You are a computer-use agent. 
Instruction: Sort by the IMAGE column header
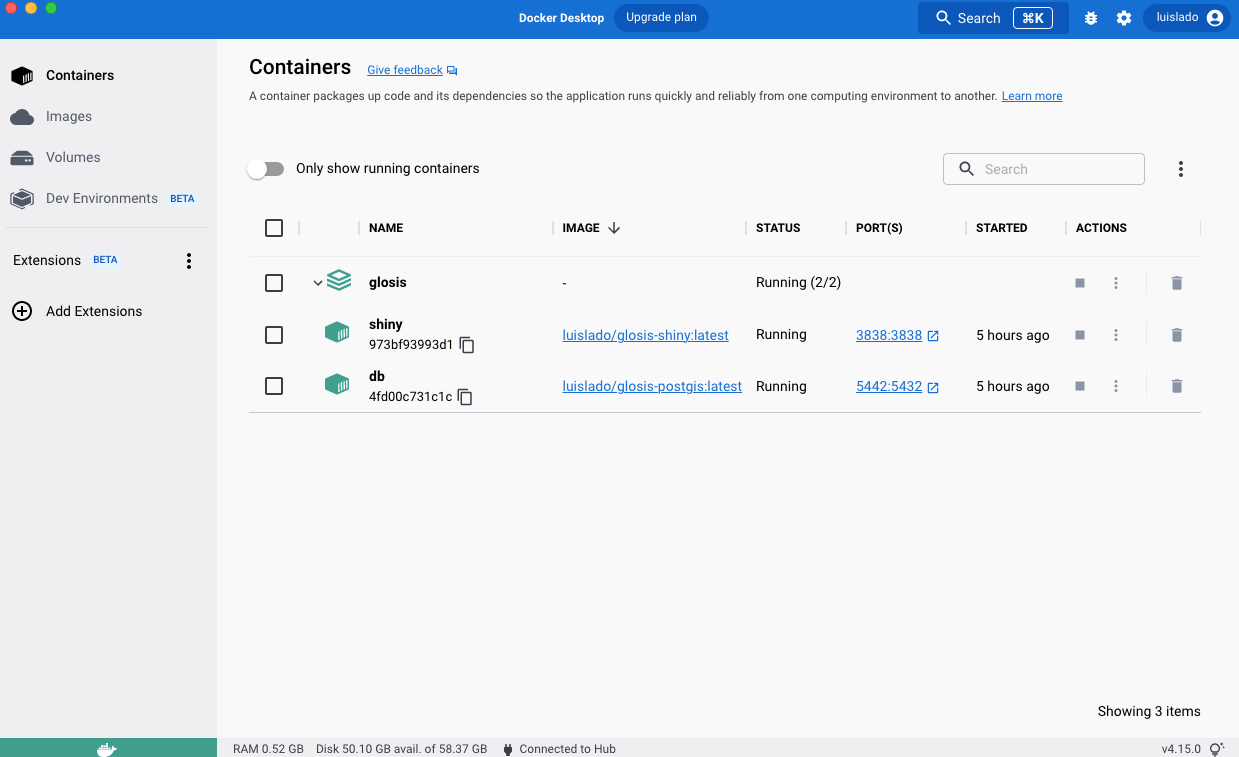tap(581, 228)
